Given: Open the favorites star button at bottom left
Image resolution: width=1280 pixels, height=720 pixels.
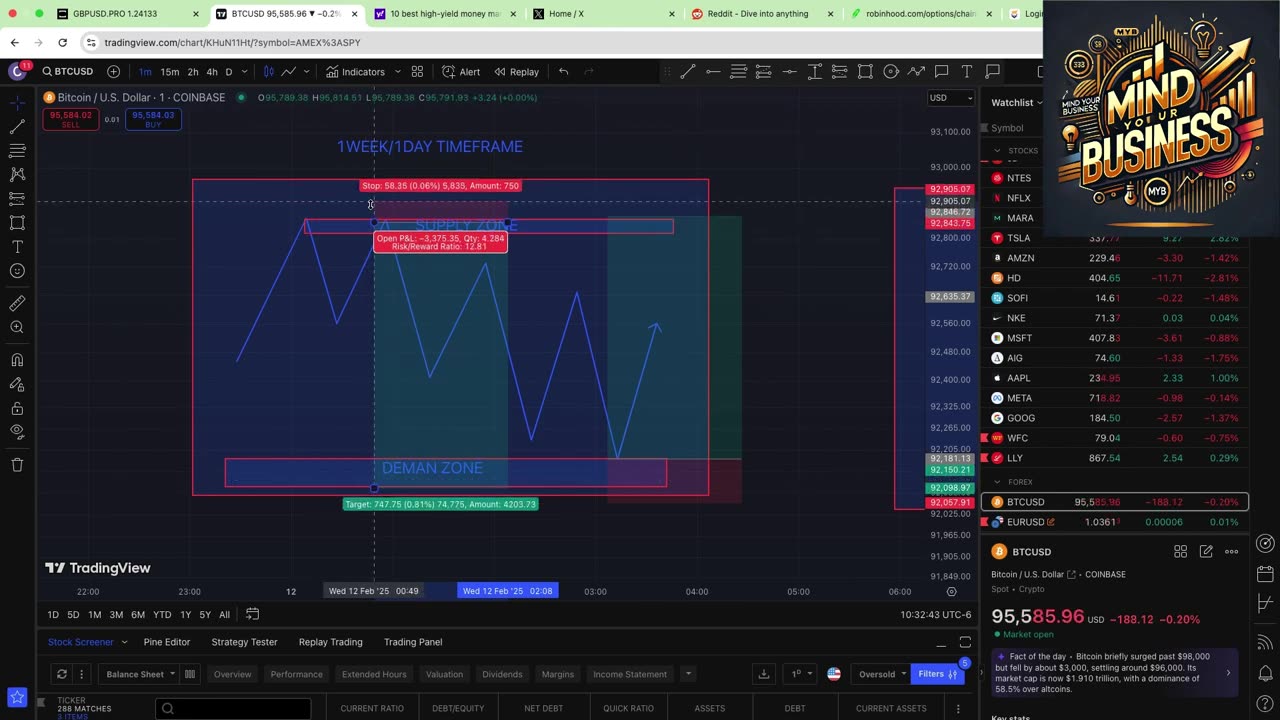Looking at the screenshot, I should click(x=16, y=697).
